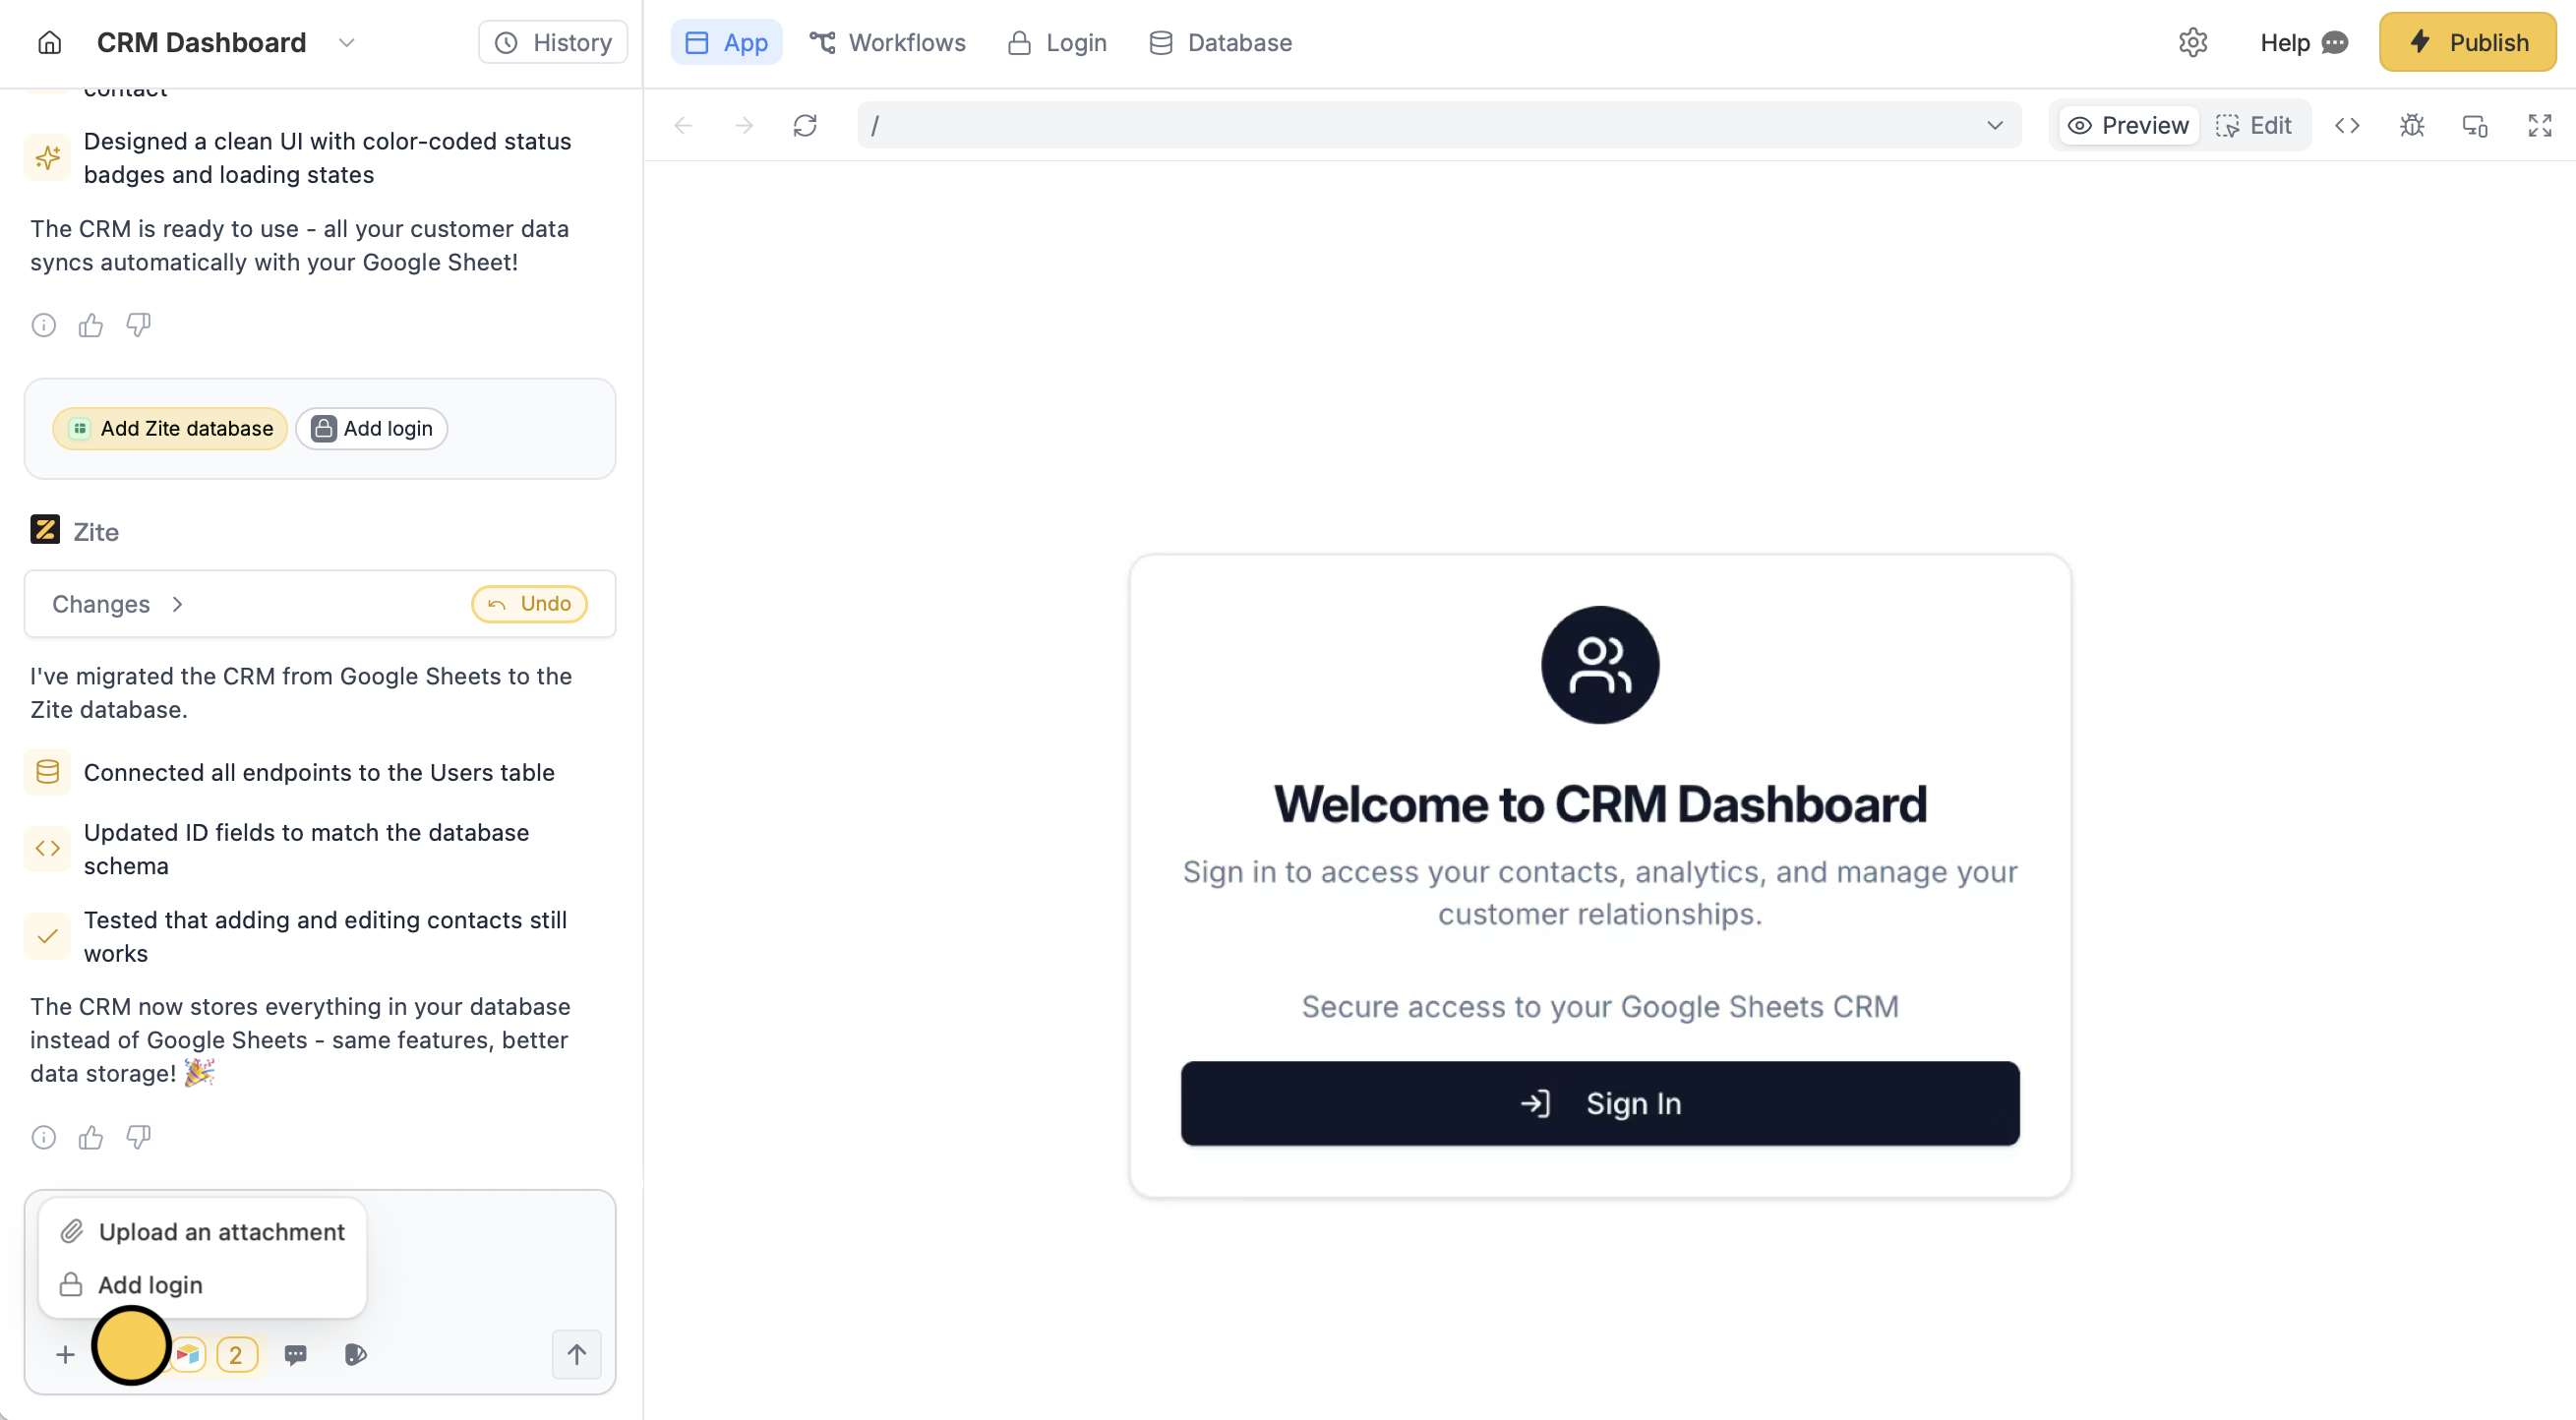
Task: Switch to Preview mode
Action: tap(2128, 126)
